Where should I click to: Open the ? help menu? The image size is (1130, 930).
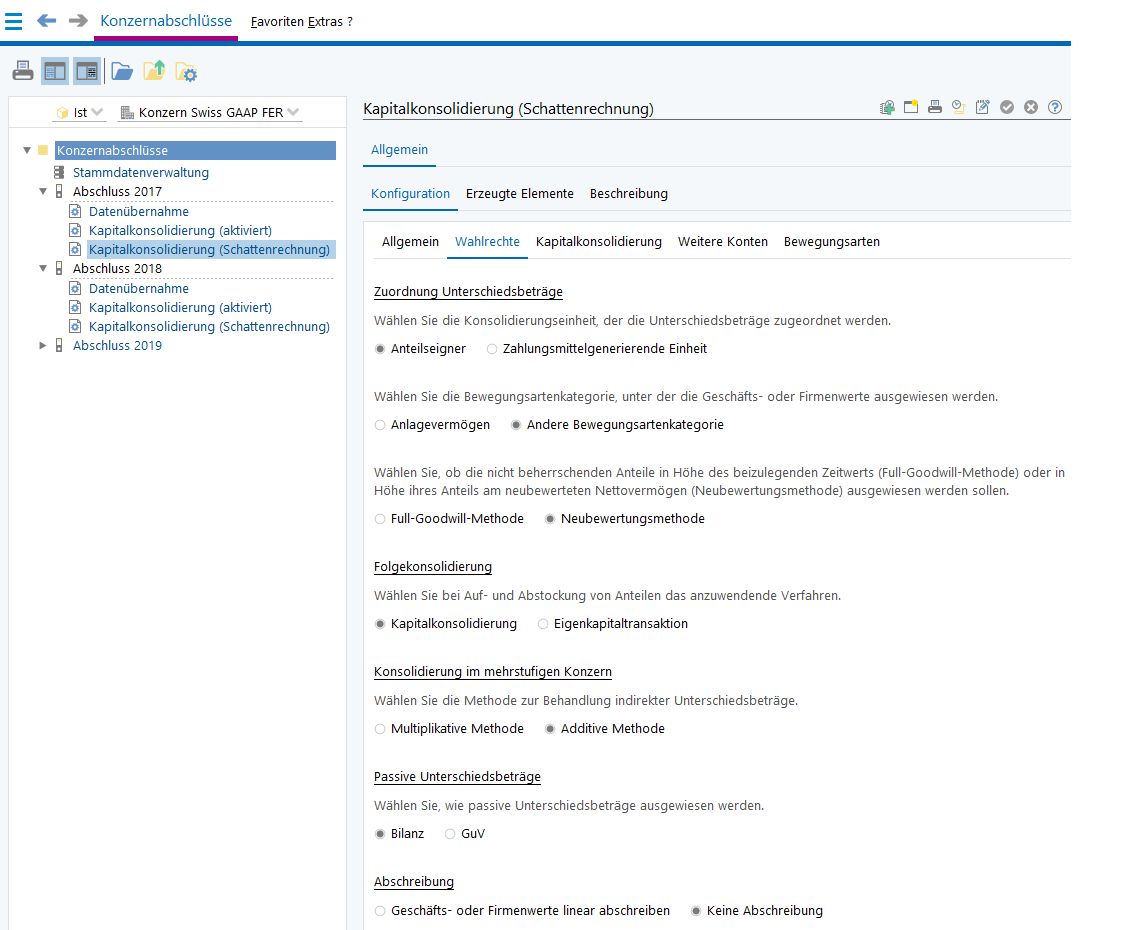(x=350, y=22)
